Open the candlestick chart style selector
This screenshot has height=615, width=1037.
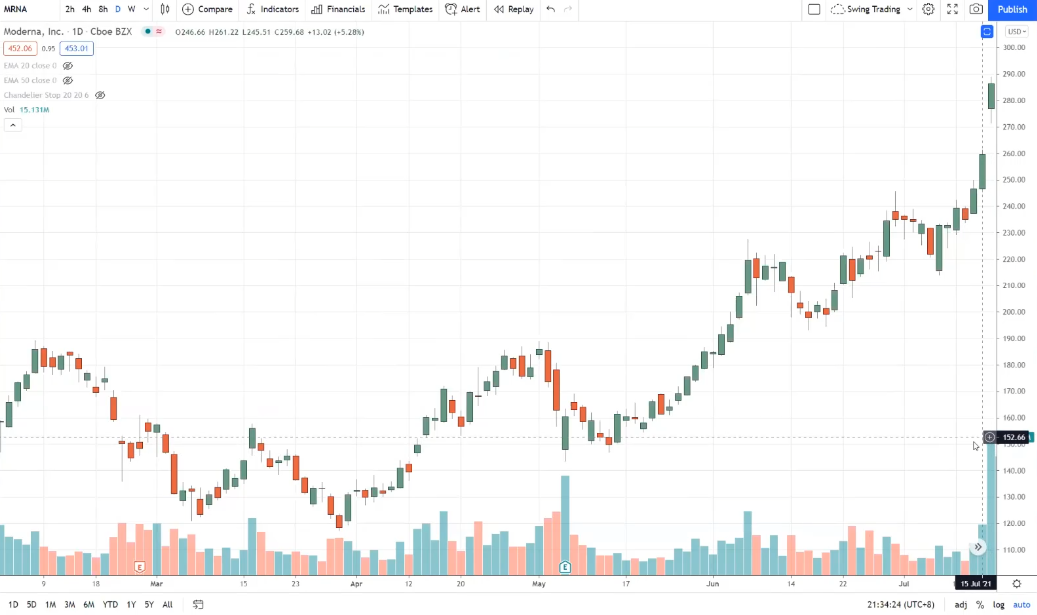point(165,9)
